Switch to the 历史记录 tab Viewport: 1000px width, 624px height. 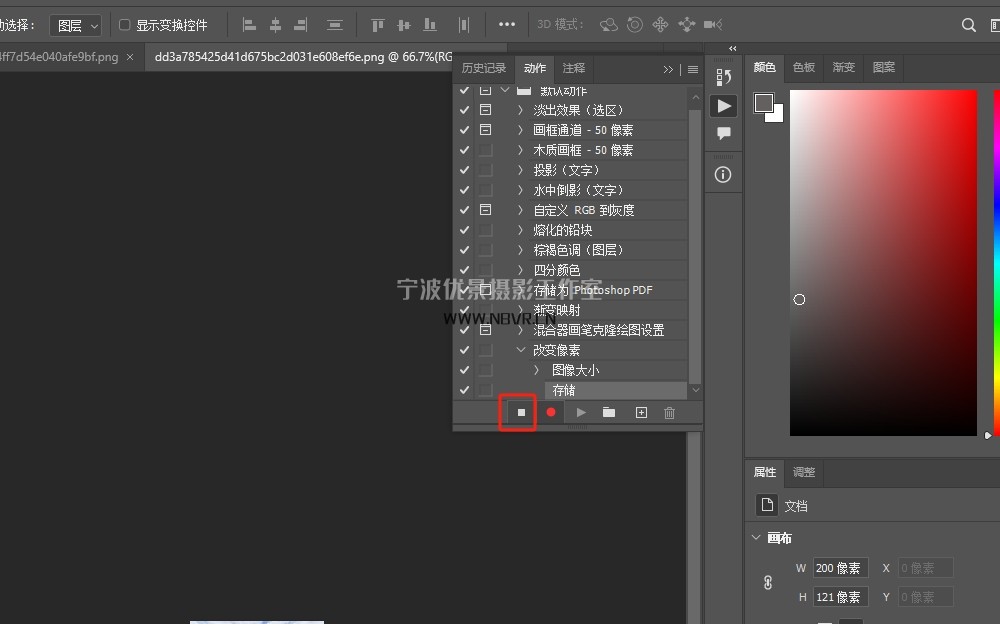(484, 68)
